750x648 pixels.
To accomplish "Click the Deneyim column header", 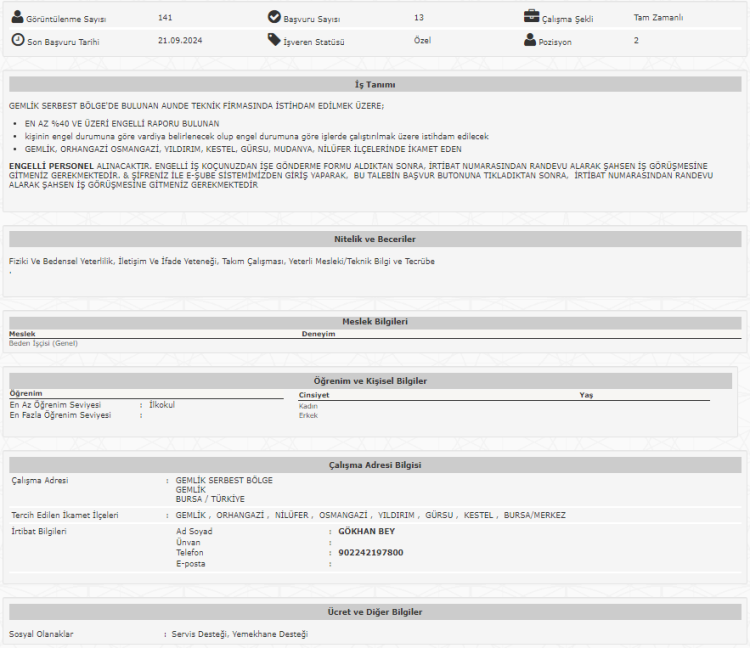I will (x=318, y=334).
